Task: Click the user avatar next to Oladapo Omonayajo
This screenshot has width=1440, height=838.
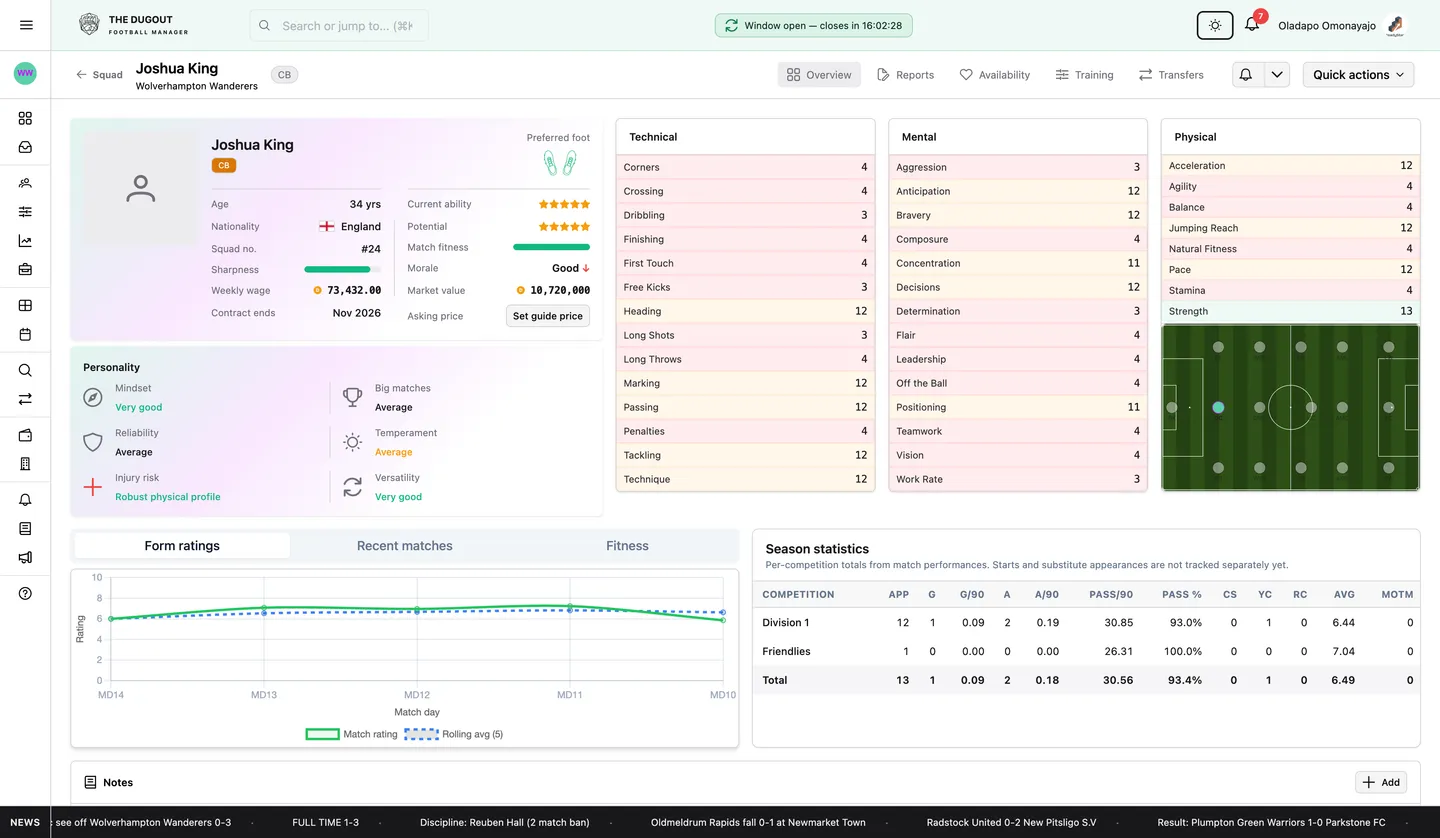Action: [x=1396, y=26]
